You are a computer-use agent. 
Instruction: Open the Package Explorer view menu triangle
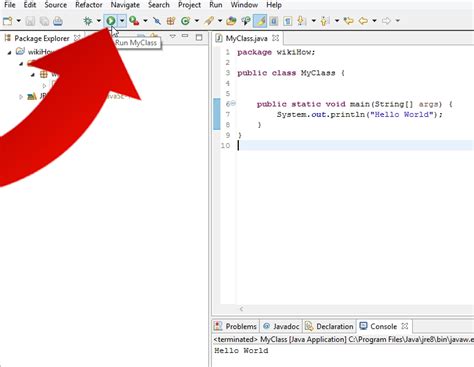[x=172, y=36]
